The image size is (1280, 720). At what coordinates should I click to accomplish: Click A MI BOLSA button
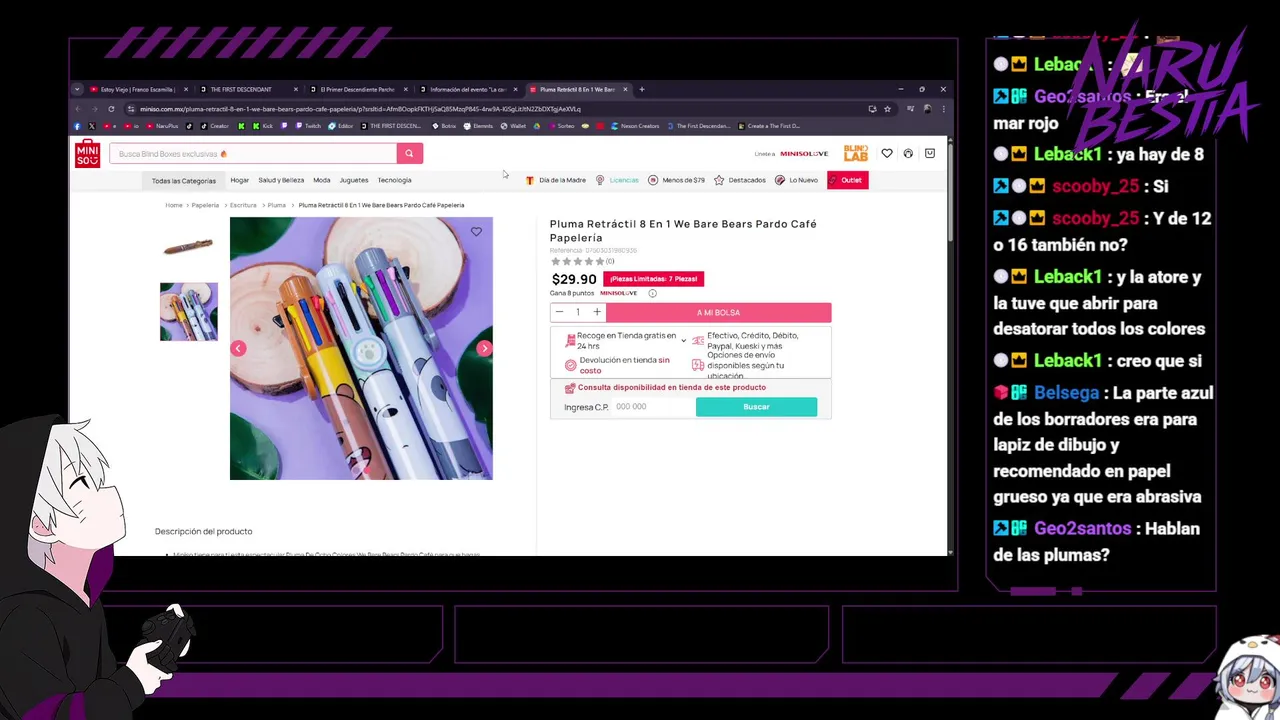click(x=718, y=312)
